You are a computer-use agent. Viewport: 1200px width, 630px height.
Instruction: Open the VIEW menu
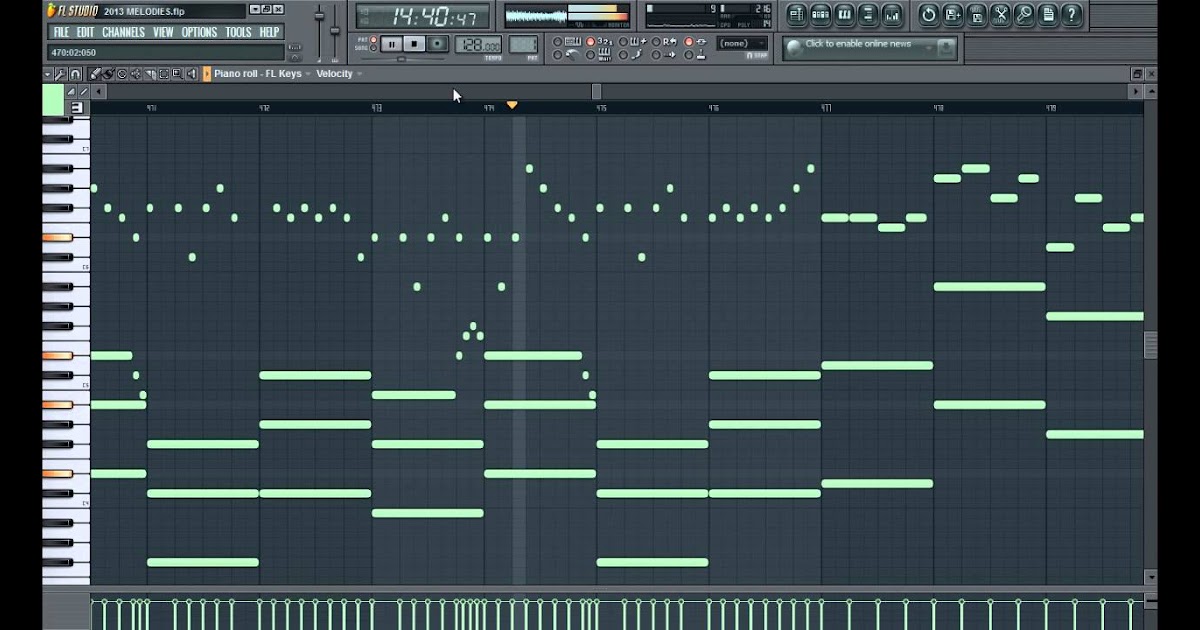pos(163,32)
